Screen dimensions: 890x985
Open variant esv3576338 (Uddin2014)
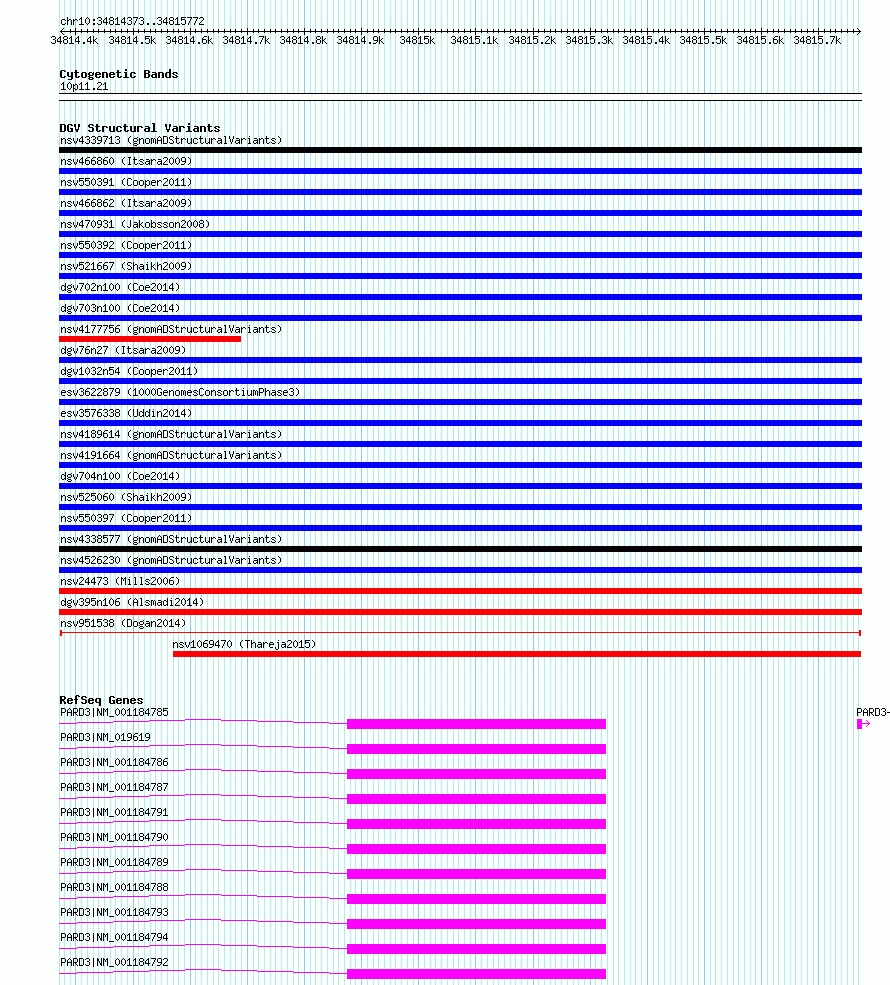126,413
